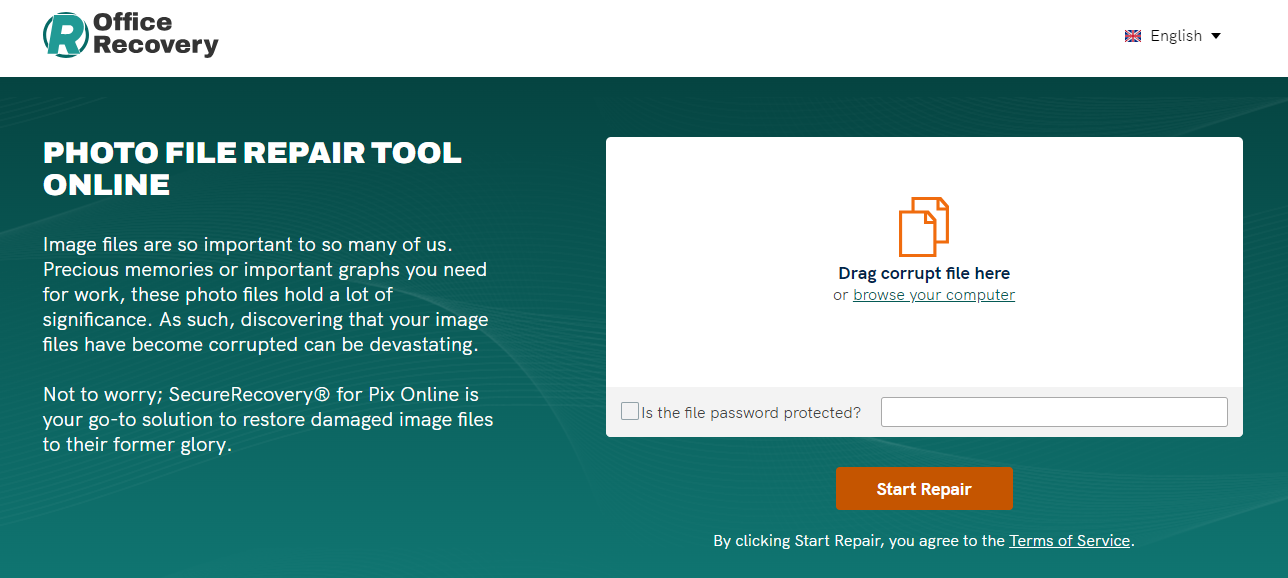This screenshot has height=578, width=1288.
Task: Open the Terms of Service link
Action: [1069, 541]
